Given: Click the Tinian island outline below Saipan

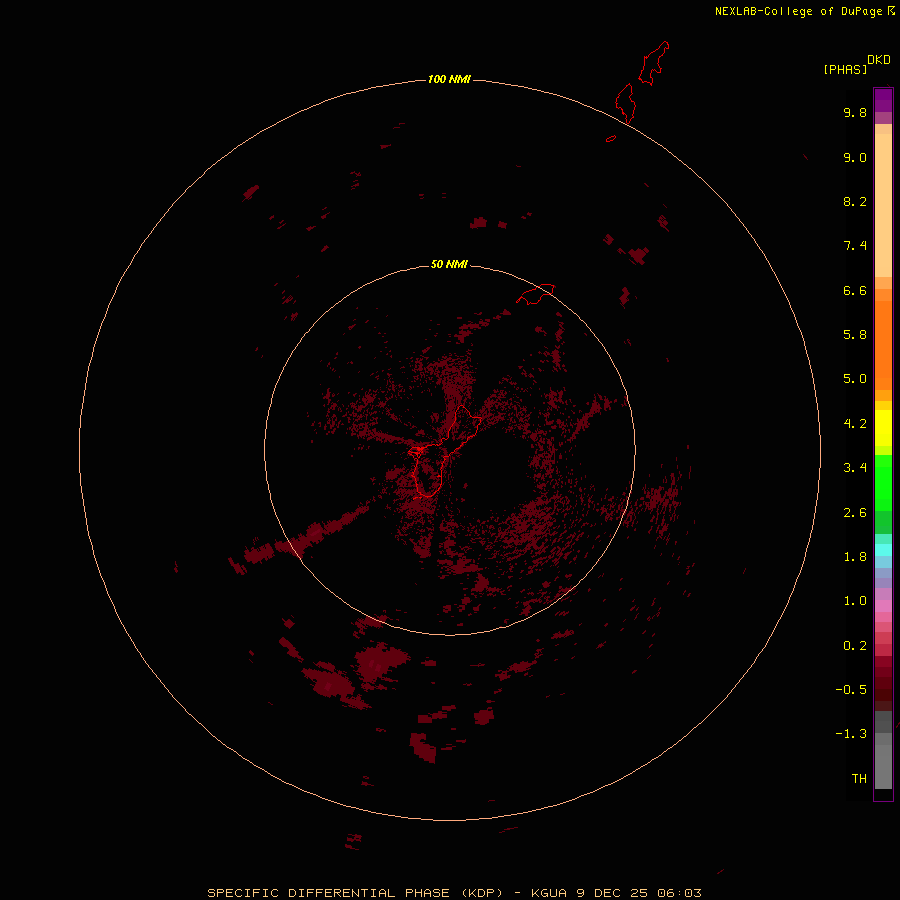Looking at the screenshot, I should (626, 103).
